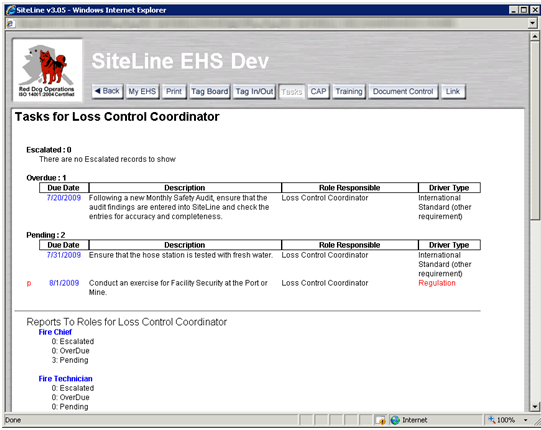This screenshot has height=430, width=541.
Task: Open the Fire Technician role link
Action: click(x=66, y=379)
